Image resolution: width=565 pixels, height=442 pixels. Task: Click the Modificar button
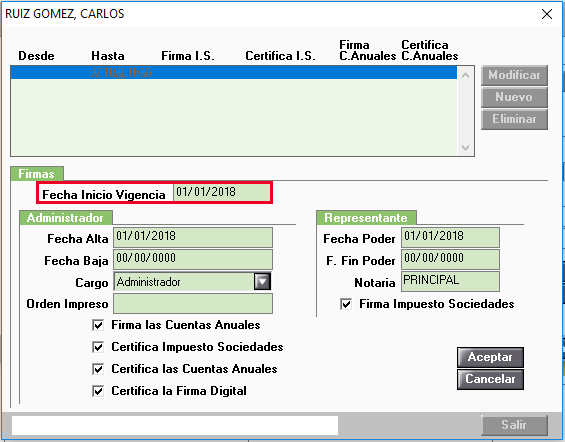pyautogui.click(x=514, y=75)
